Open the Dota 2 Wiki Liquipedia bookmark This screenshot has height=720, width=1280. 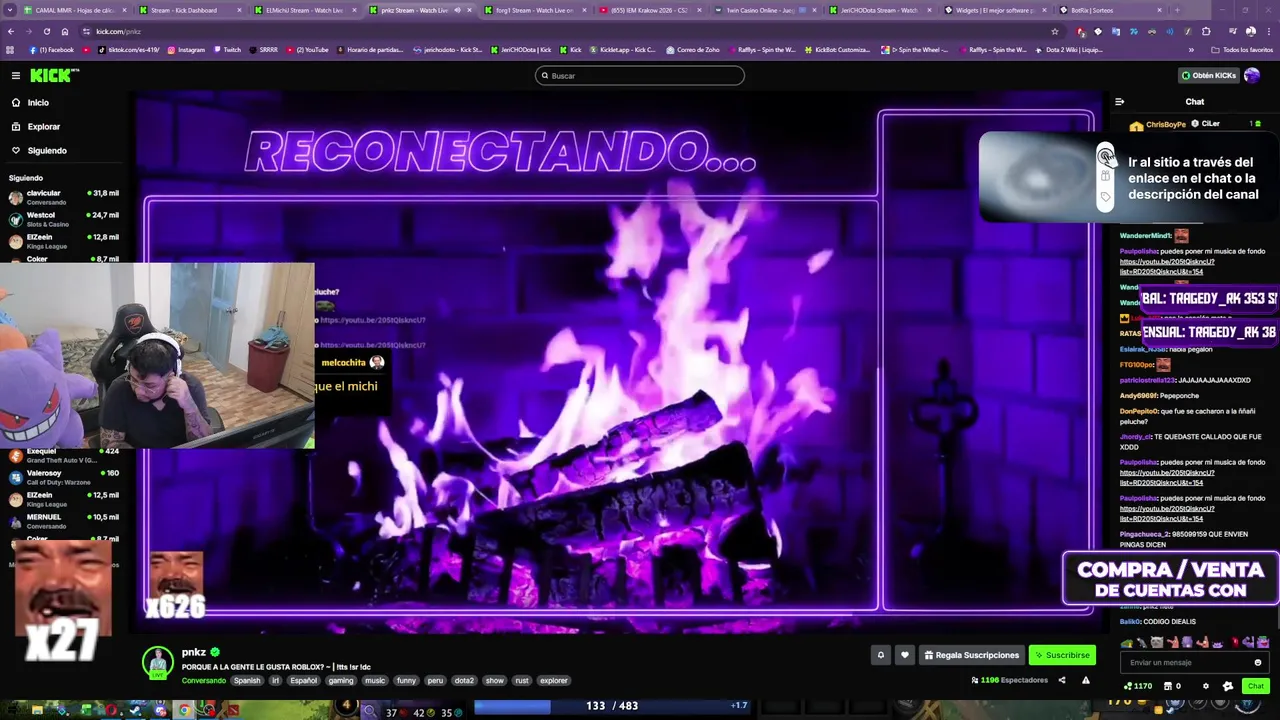point(1069,49)
